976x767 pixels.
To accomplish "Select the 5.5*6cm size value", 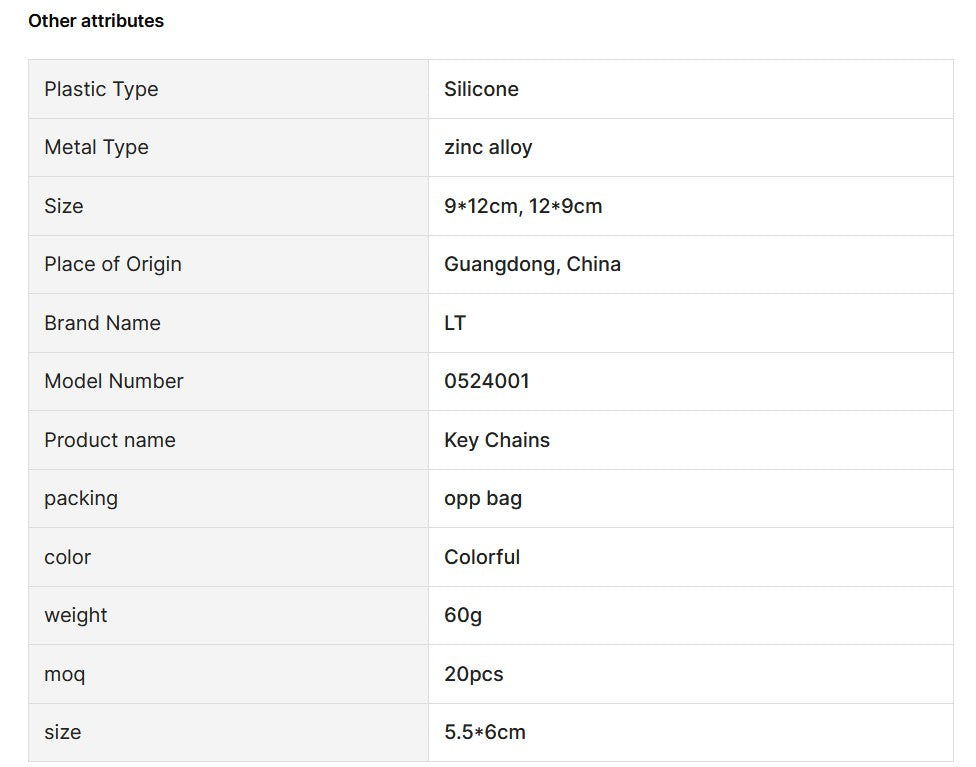I will click(485, 732).
